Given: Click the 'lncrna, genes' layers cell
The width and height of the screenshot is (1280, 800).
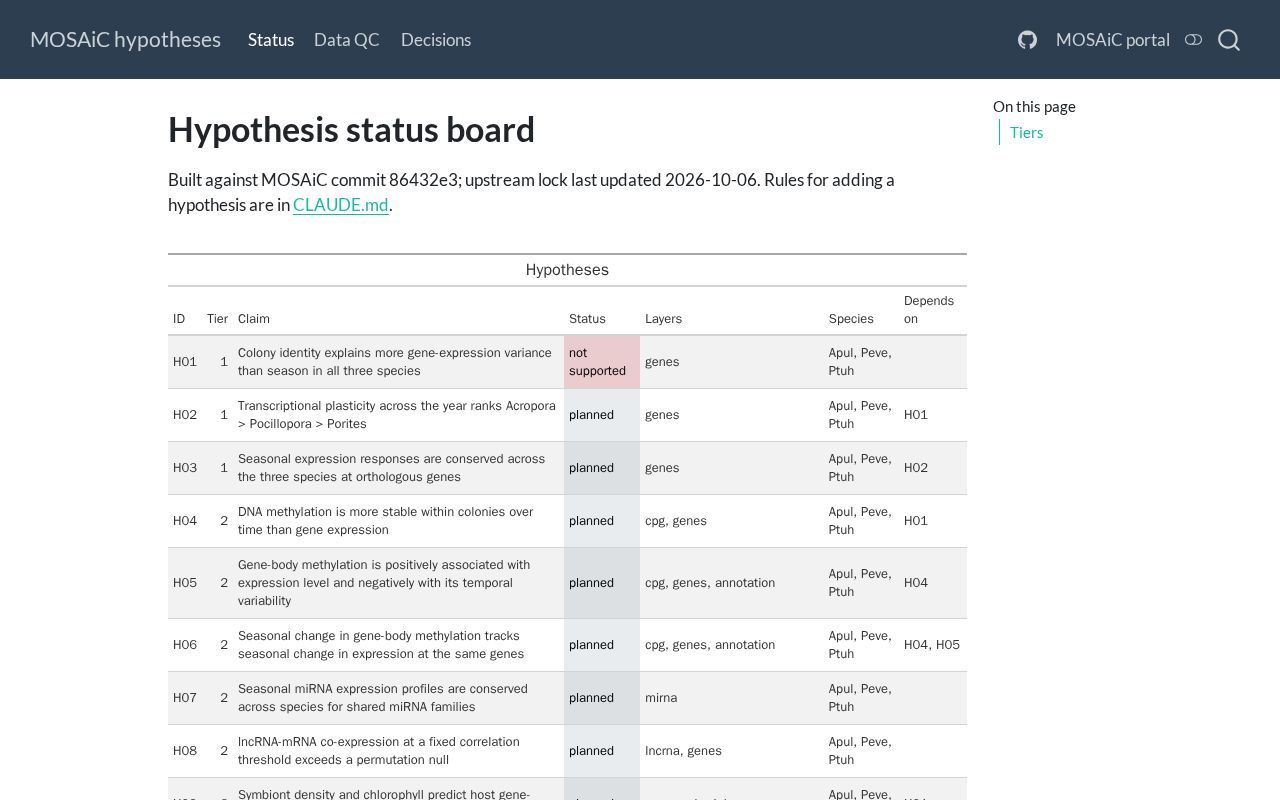Looking at the screenshot, I should [x=732, y=751].
